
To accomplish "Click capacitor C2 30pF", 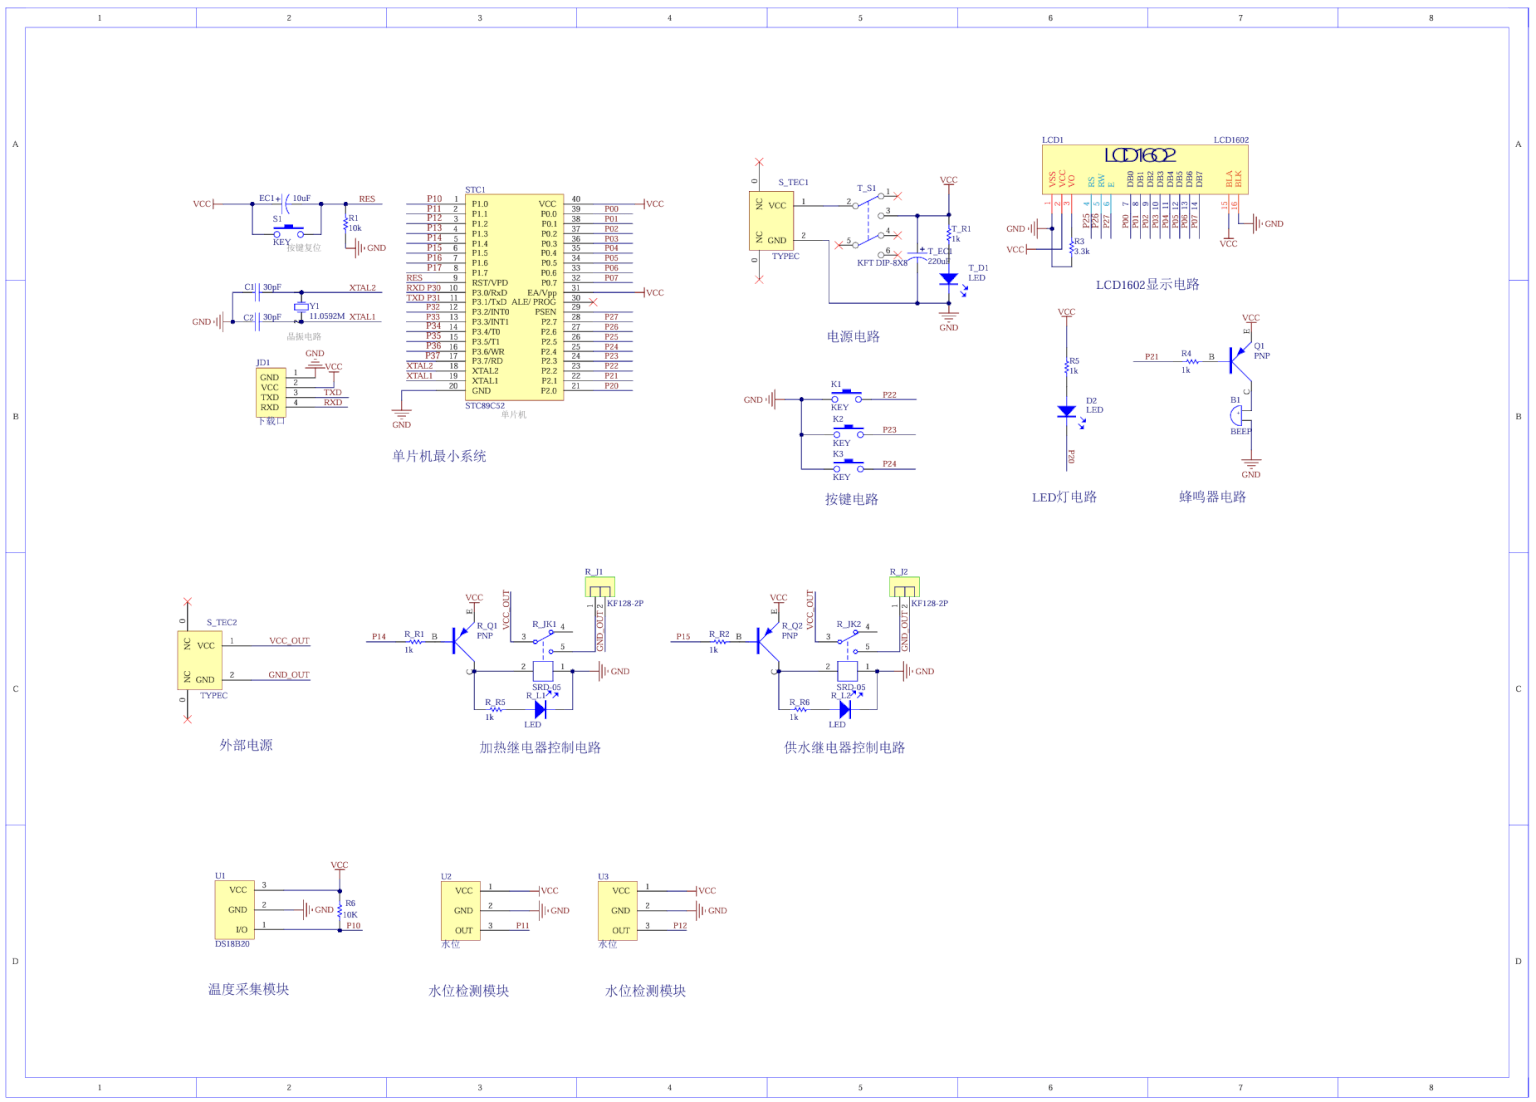I will pyautogui.click(x=259, y=321).
